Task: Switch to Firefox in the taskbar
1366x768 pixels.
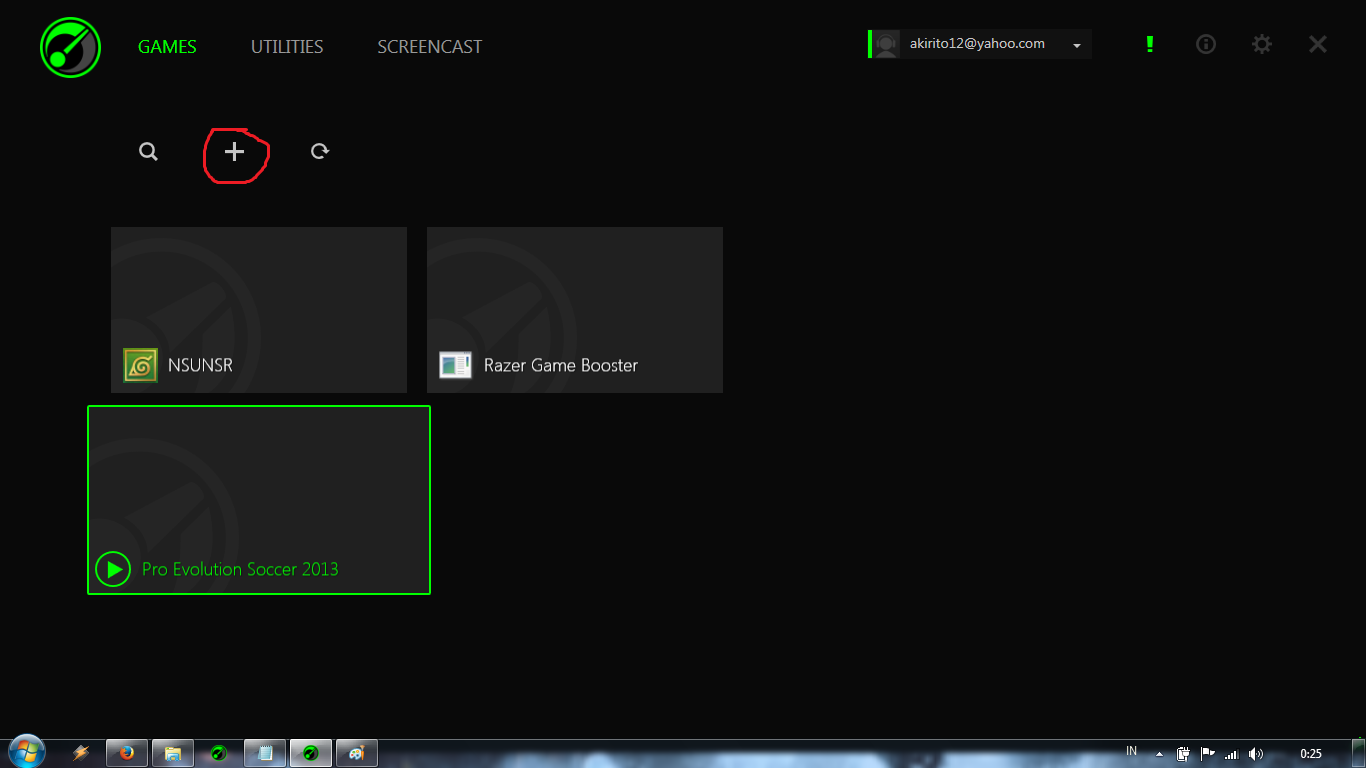Action: 127,753
